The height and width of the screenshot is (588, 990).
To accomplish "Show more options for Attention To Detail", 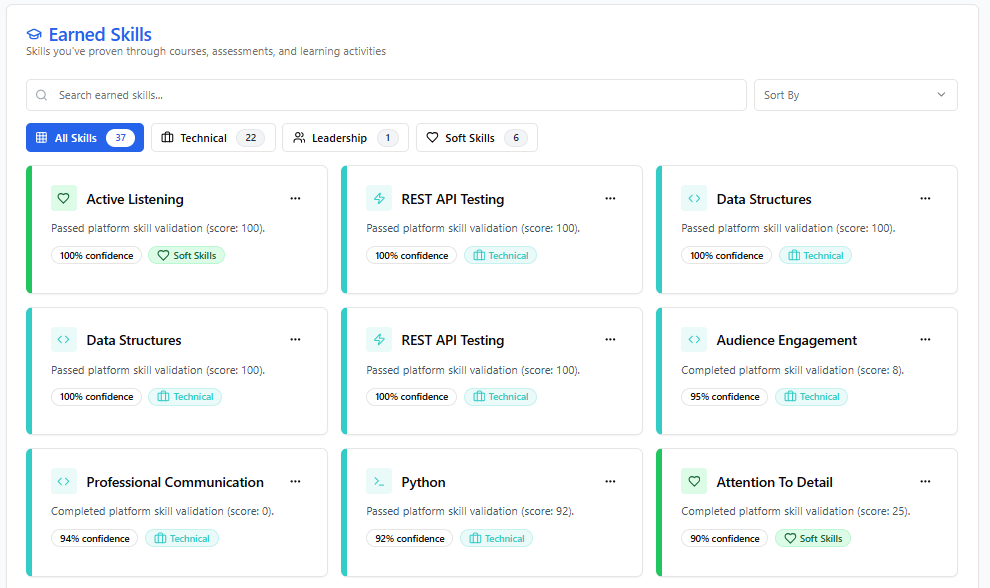I will (925, 482).
